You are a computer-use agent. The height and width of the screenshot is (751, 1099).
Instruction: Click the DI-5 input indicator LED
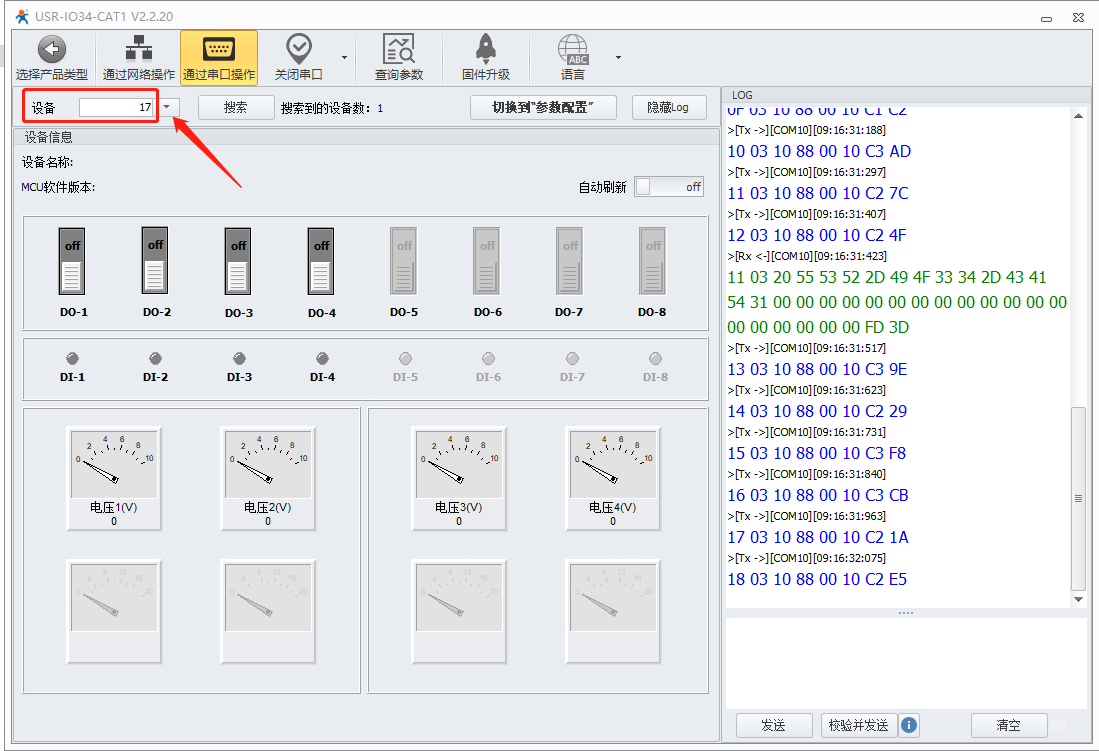pyautogui.click(x=405, y=358)
